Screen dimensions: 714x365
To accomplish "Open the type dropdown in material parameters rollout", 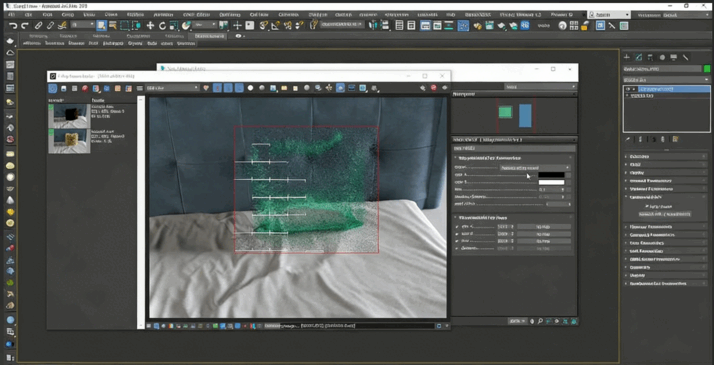I will coord(535,167).
